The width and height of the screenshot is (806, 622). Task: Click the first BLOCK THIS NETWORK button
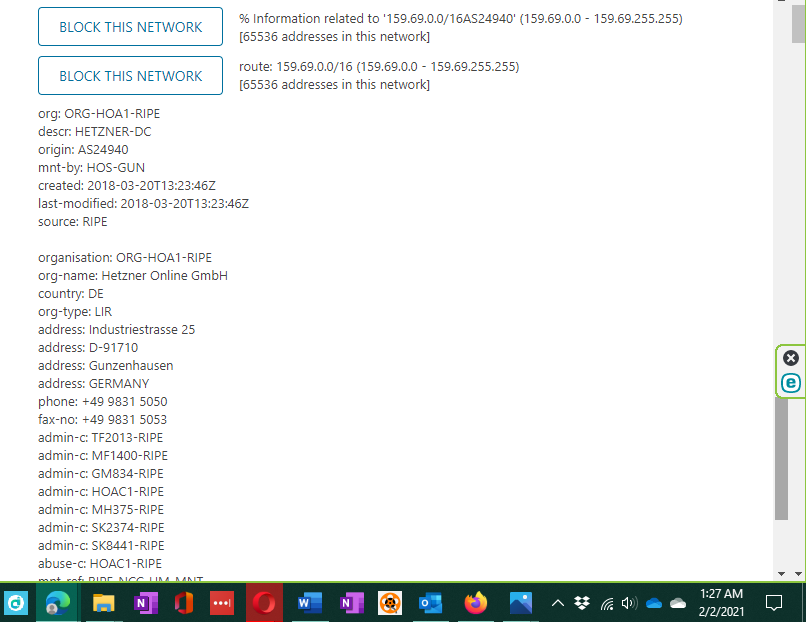tap(130, 27)
